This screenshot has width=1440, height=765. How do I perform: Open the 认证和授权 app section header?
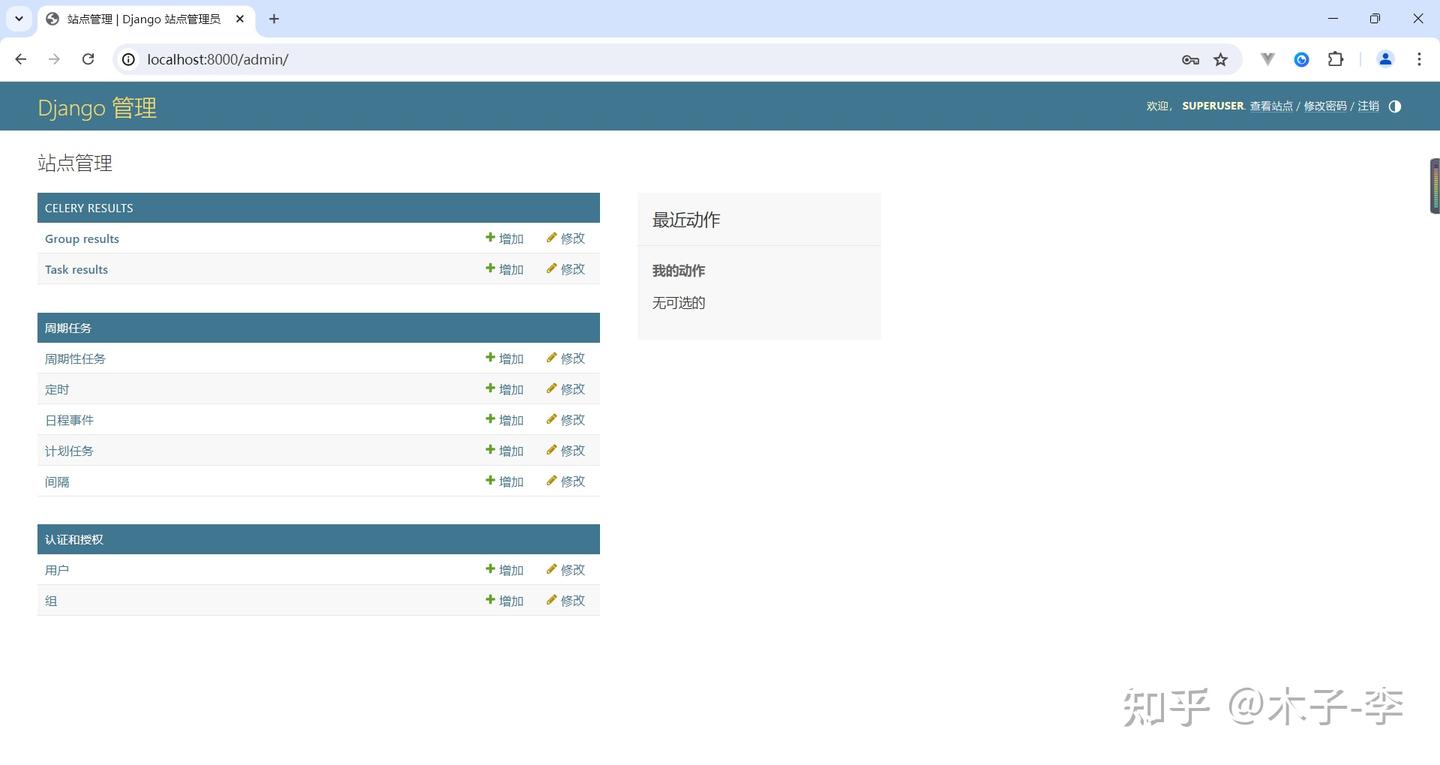pos(74,540)
